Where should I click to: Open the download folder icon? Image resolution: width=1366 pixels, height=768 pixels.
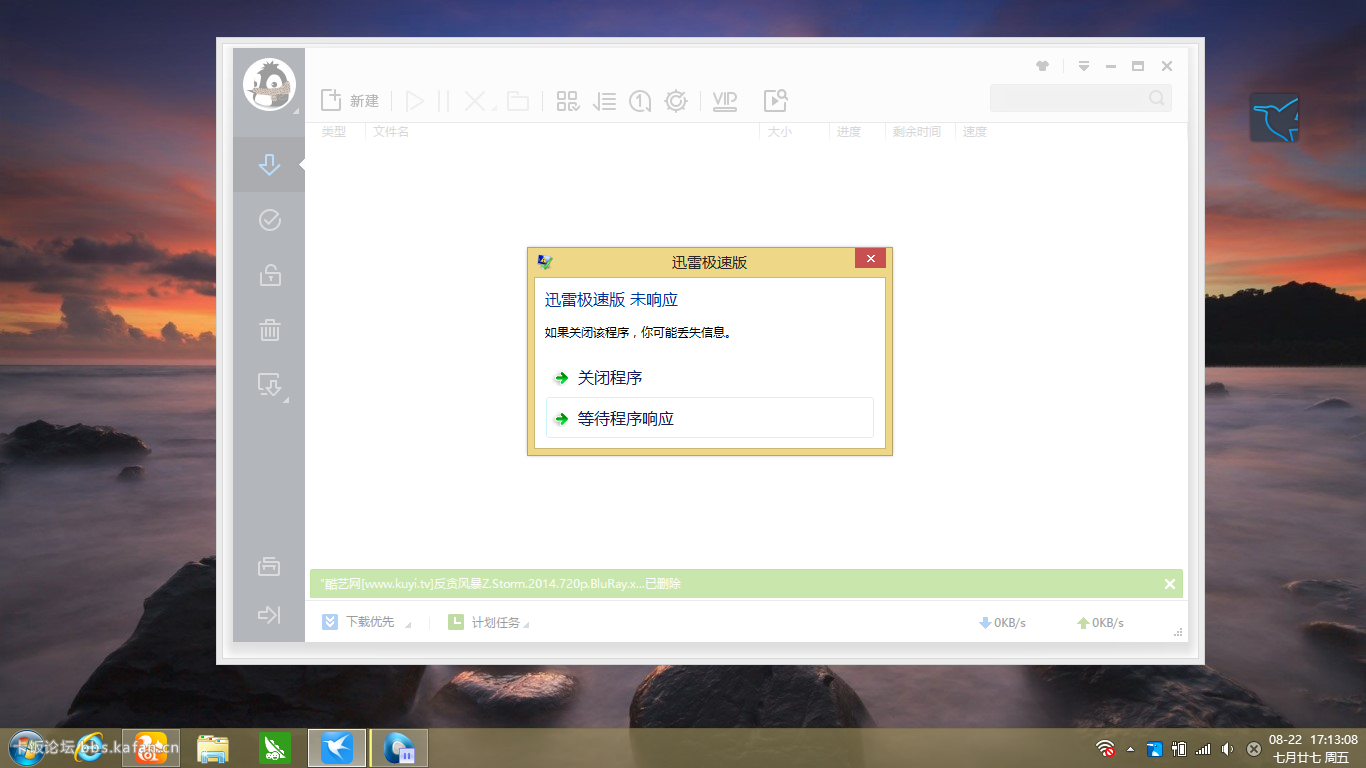point(517,101)
